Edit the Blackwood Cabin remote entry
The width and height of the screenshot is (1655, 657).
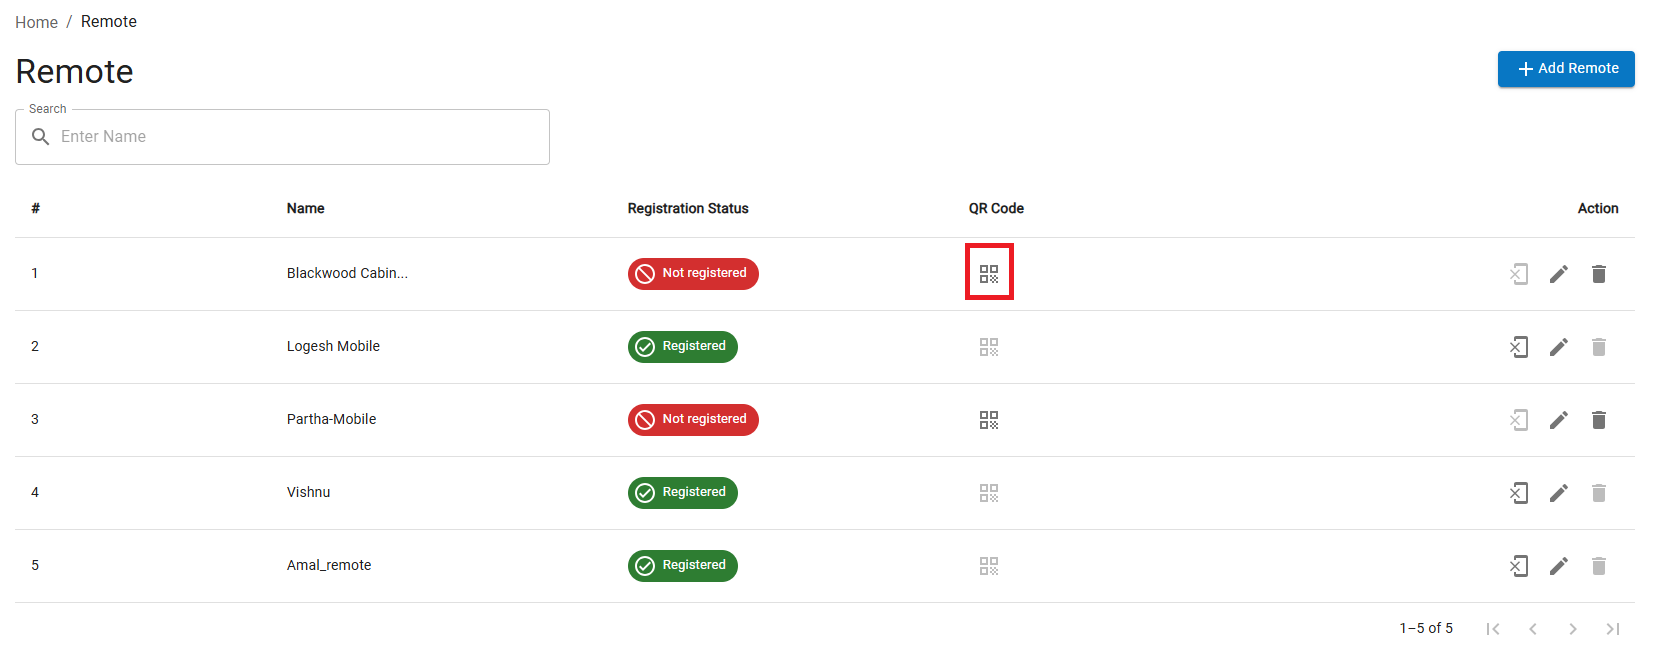pos(1558,274)
